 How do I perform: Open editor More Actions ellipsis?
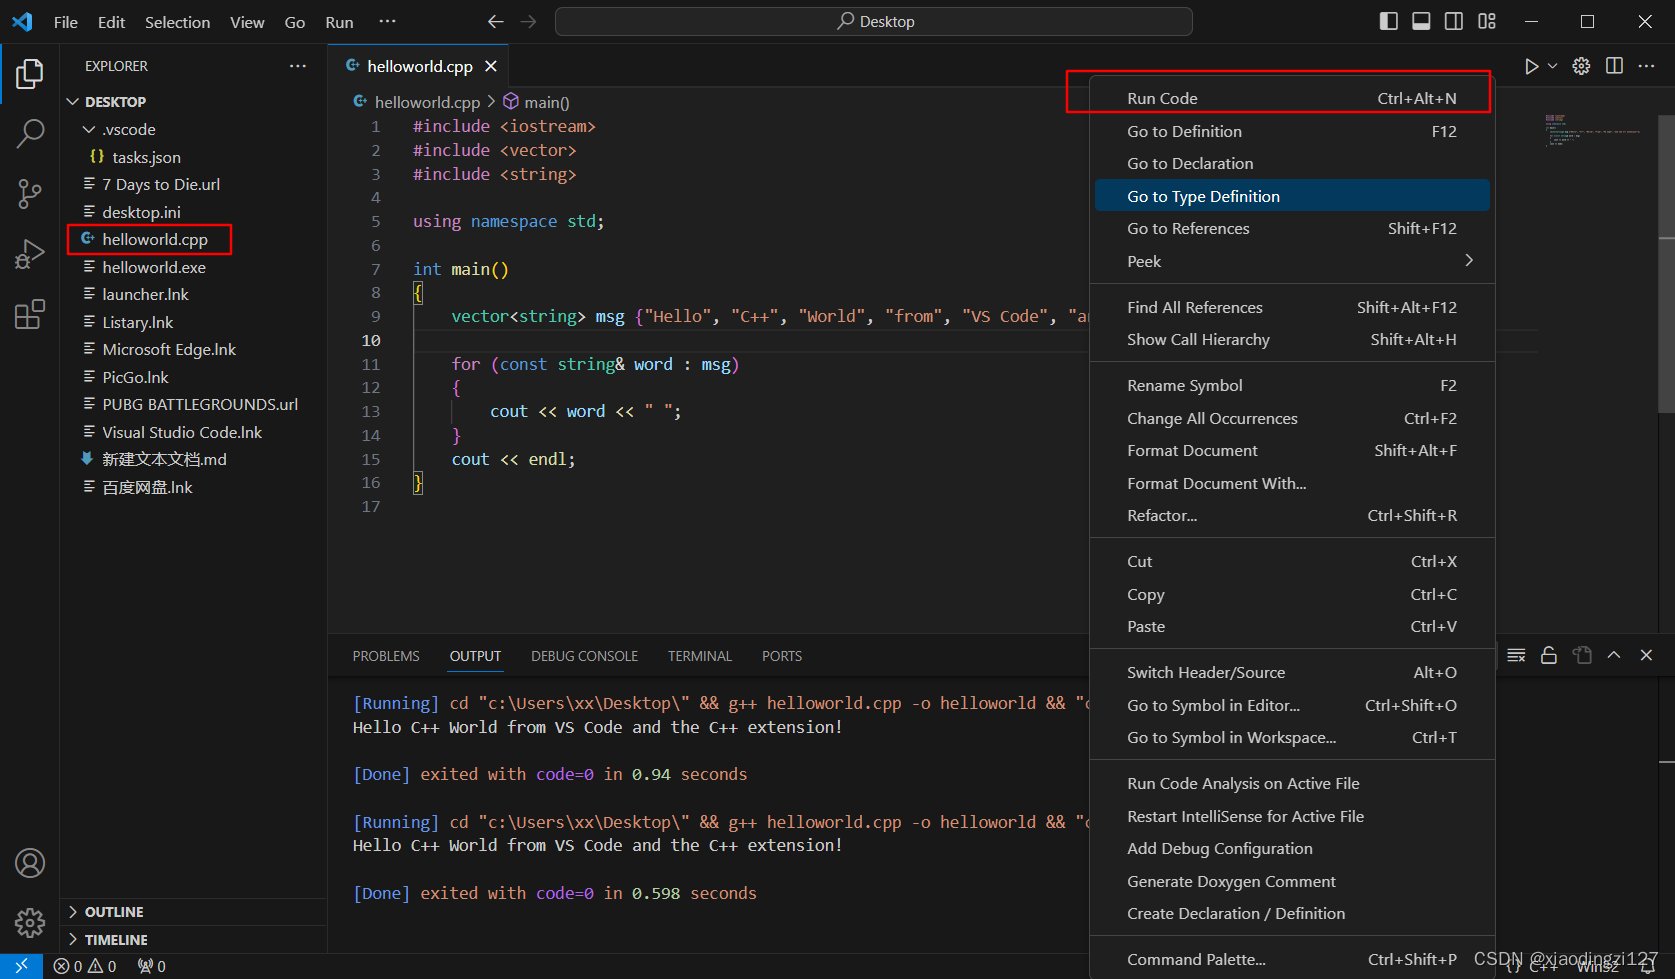coord(1646,66)
